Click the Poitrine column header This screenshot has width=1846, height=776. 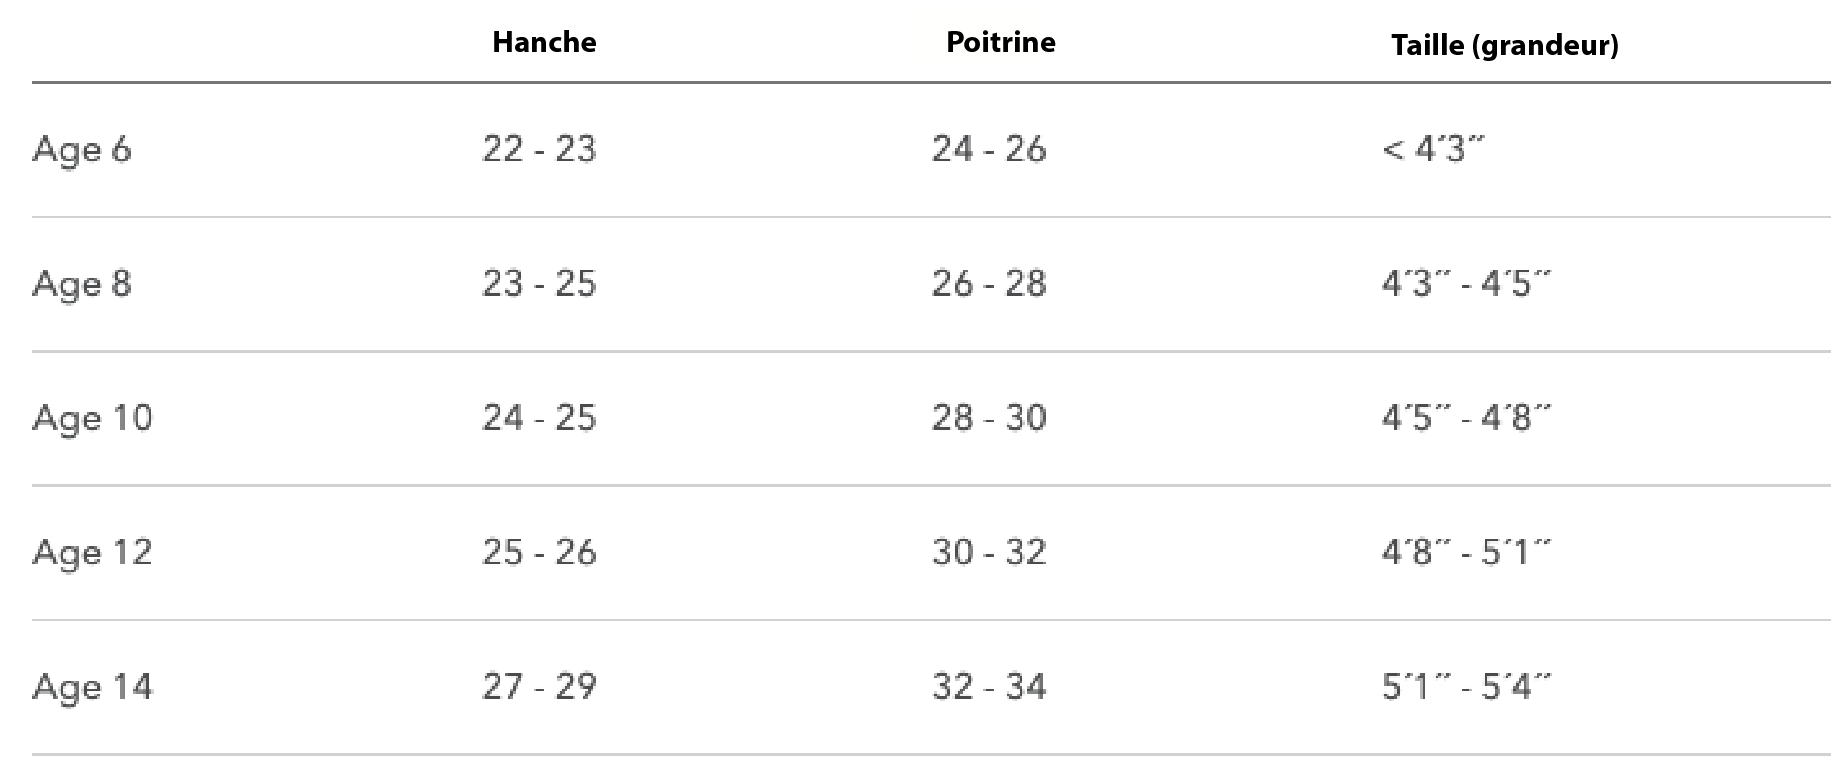click(x=1000, y=42)
